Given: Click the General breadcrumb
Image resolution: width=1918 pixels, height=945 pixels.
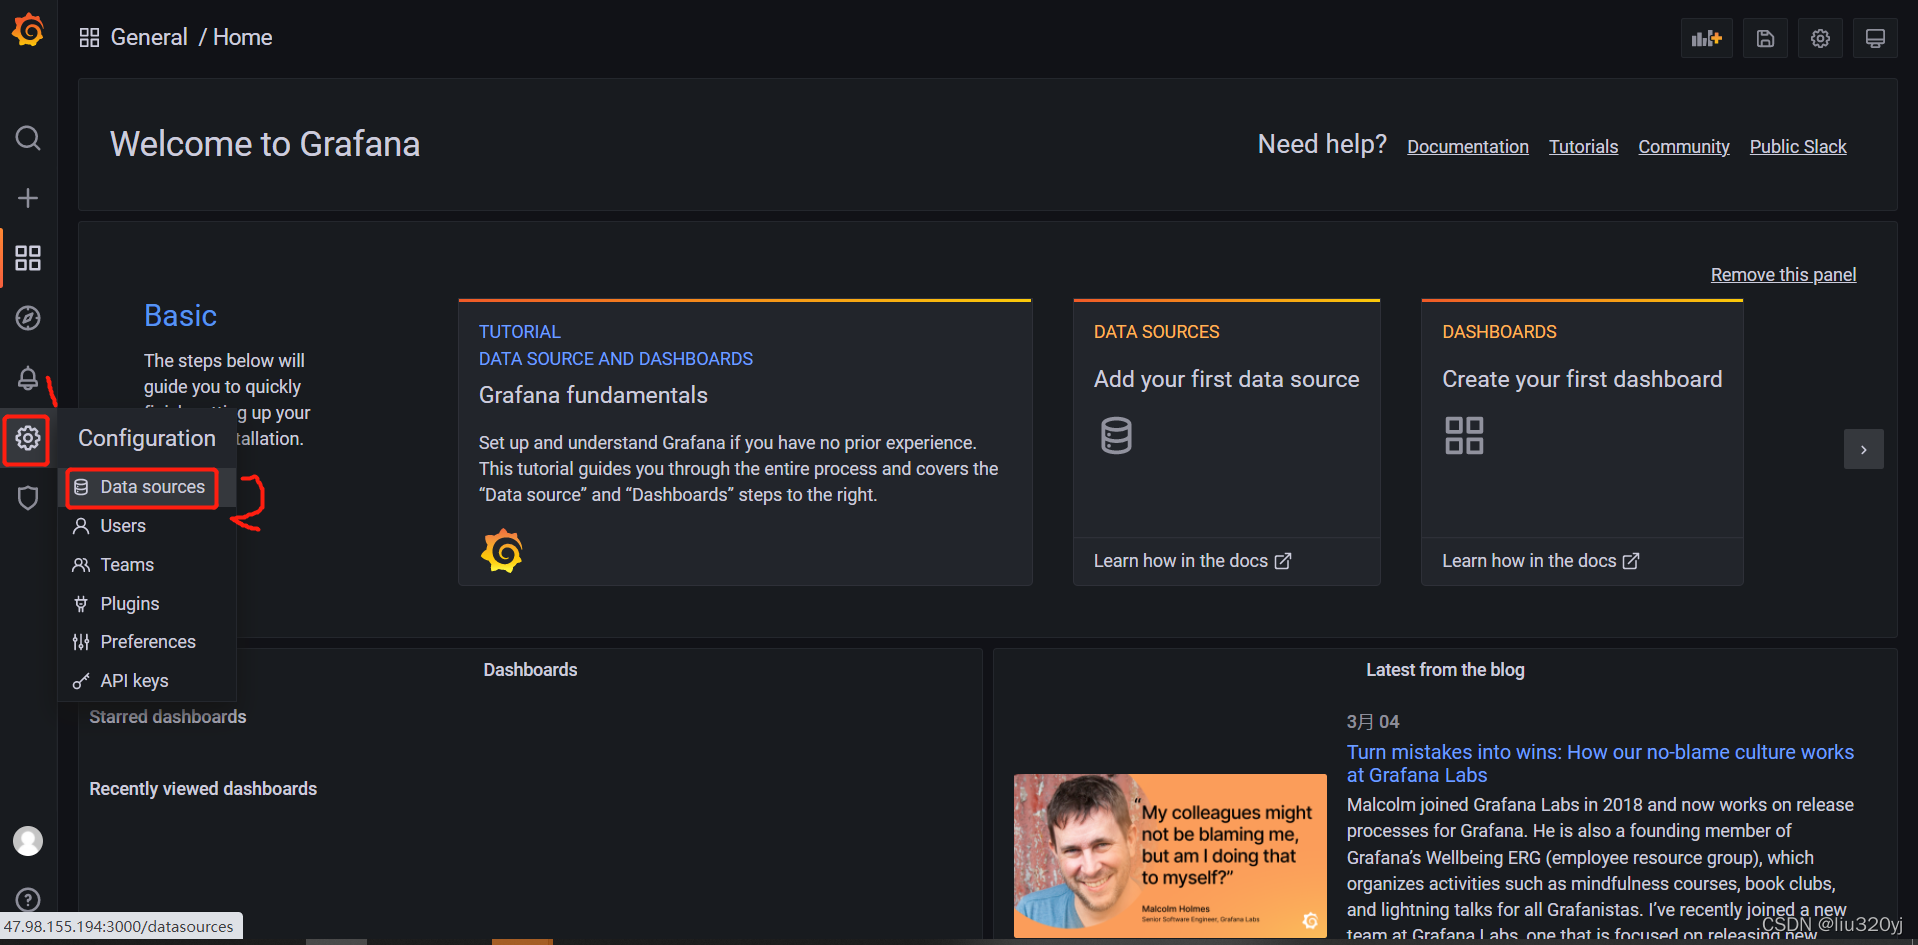Looking at the screenshot, I should pyautogui.click(x=149, y=38).
